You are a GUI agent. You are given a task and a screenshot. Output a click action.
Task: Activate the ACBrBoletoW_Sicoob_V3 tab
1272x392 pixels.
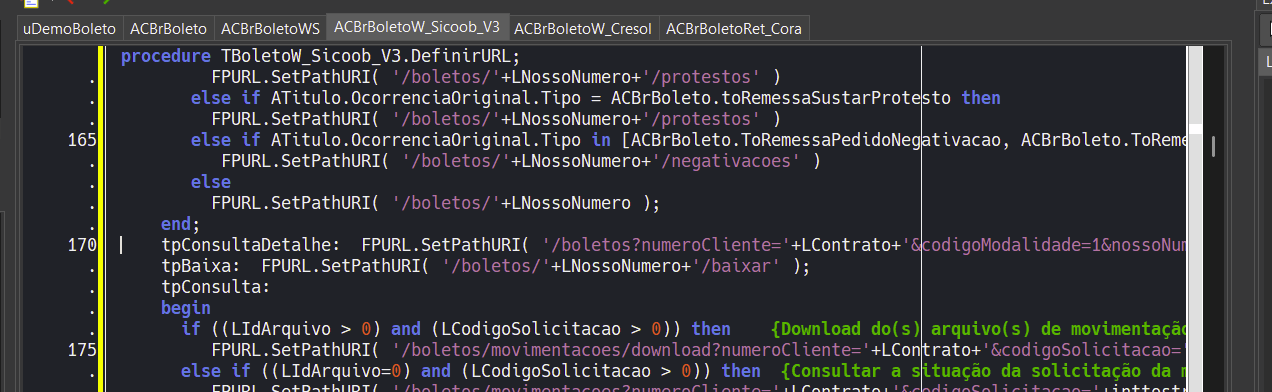click(x=418, y=27)
